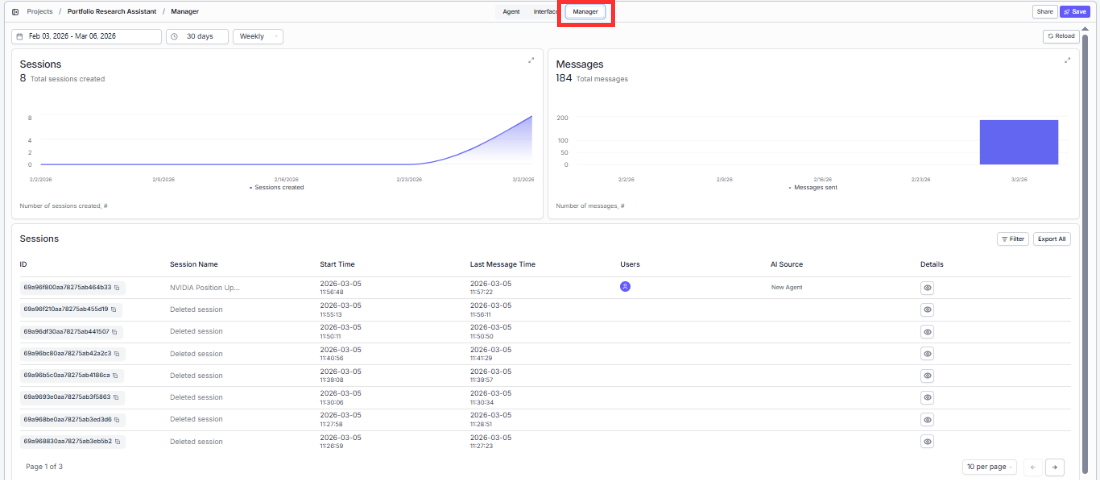Click the Users column header
The width and height of the screenshot is (1100, 480).
(630, 265)
